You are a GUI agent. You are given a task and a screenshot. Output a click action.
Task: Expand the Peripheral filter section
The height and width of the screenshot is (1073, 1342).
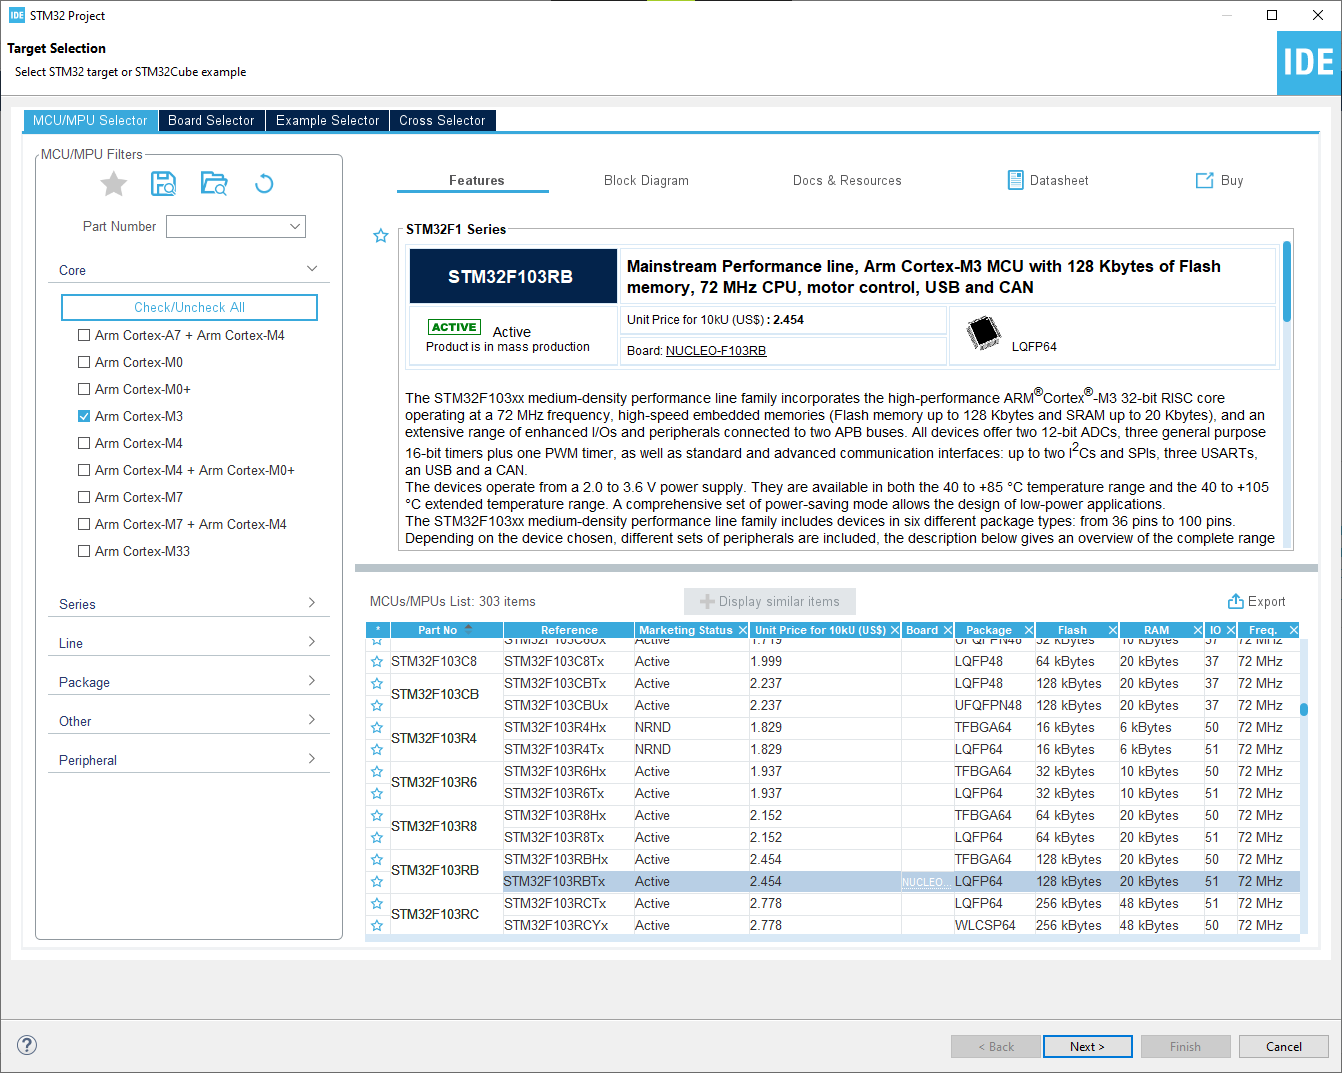coord(312,758)
